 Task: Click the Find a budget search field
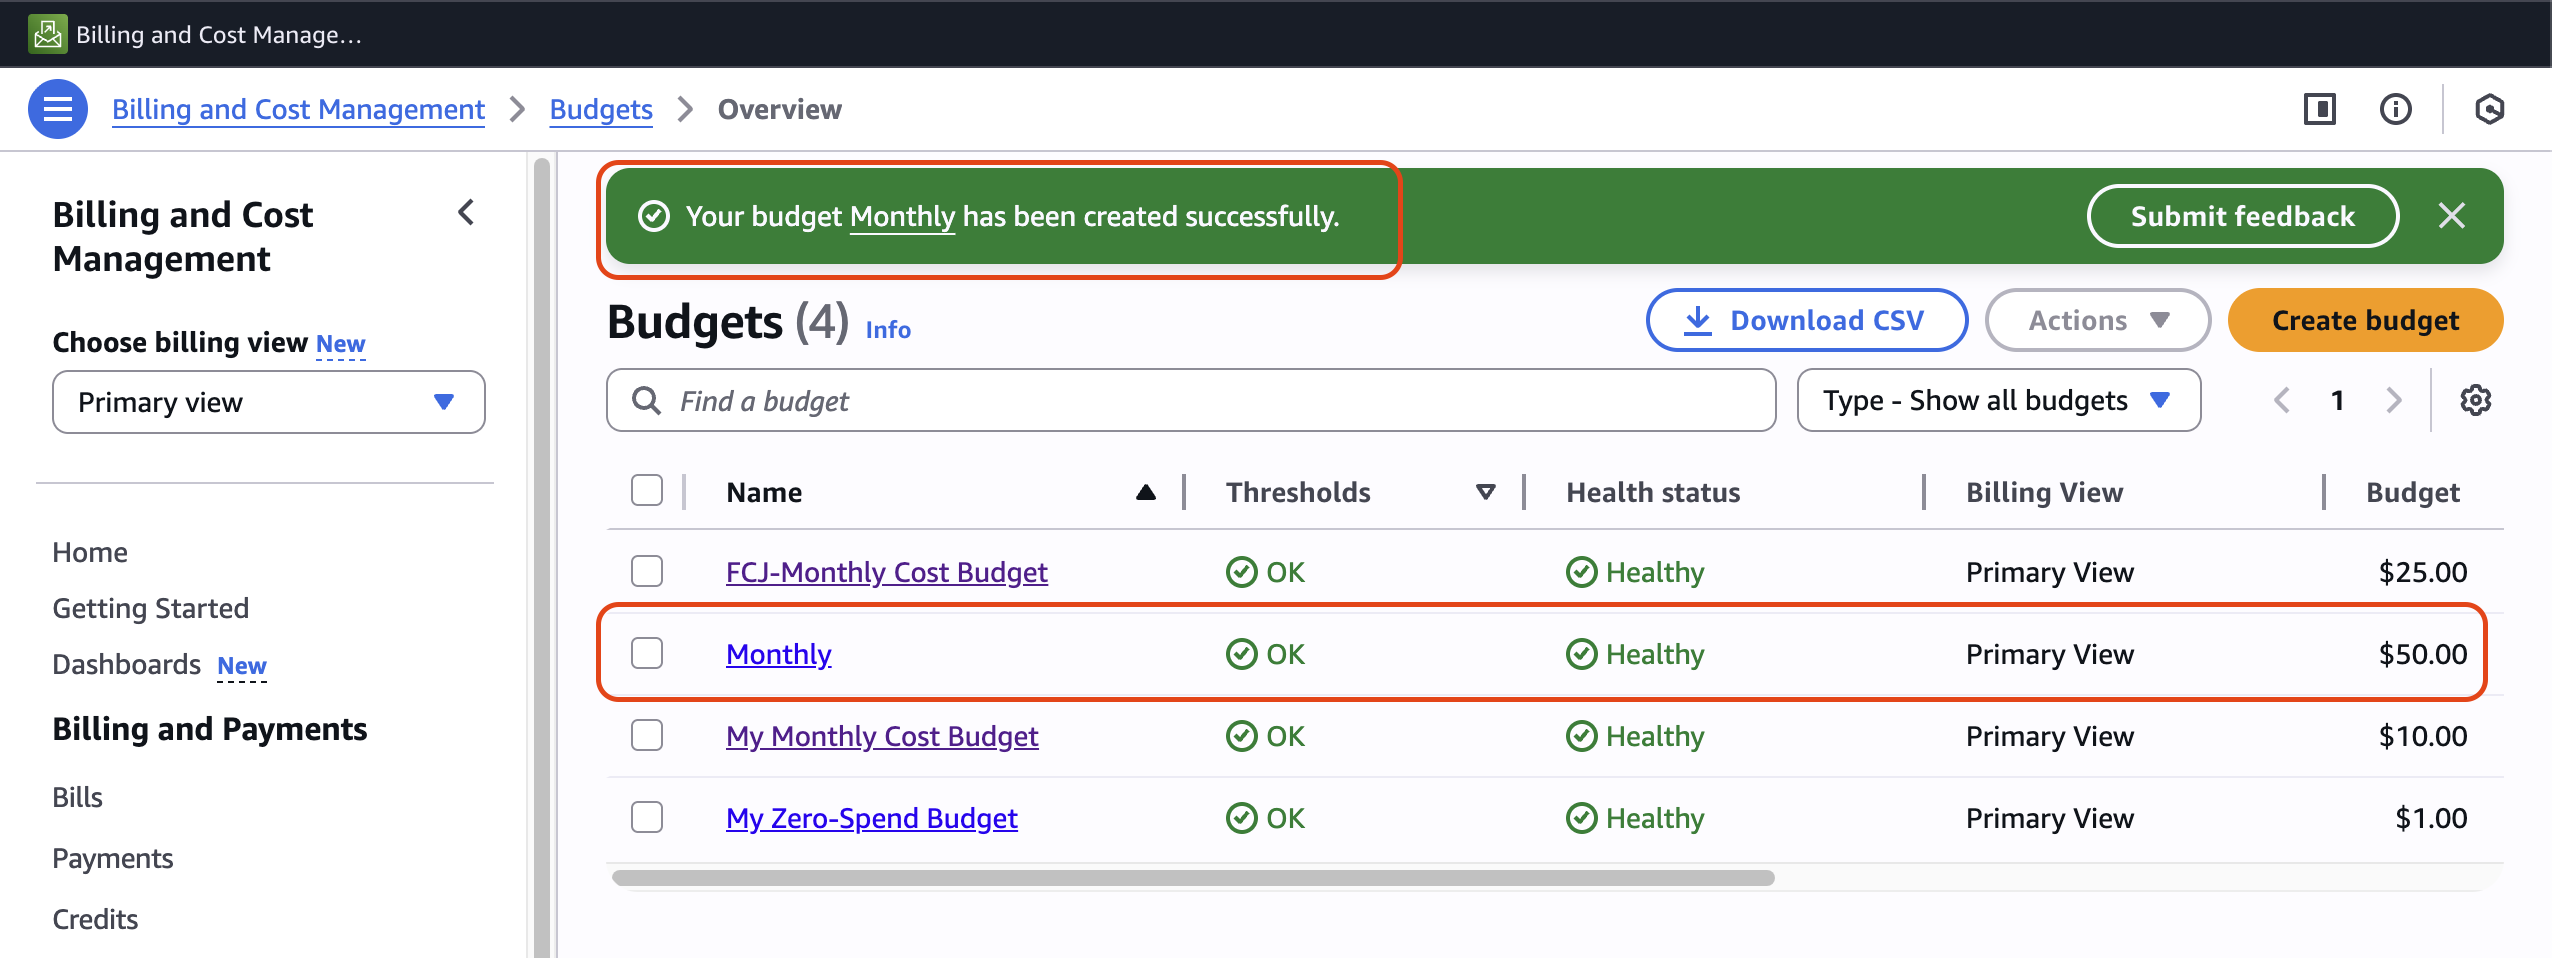[x=1190, y=401]
